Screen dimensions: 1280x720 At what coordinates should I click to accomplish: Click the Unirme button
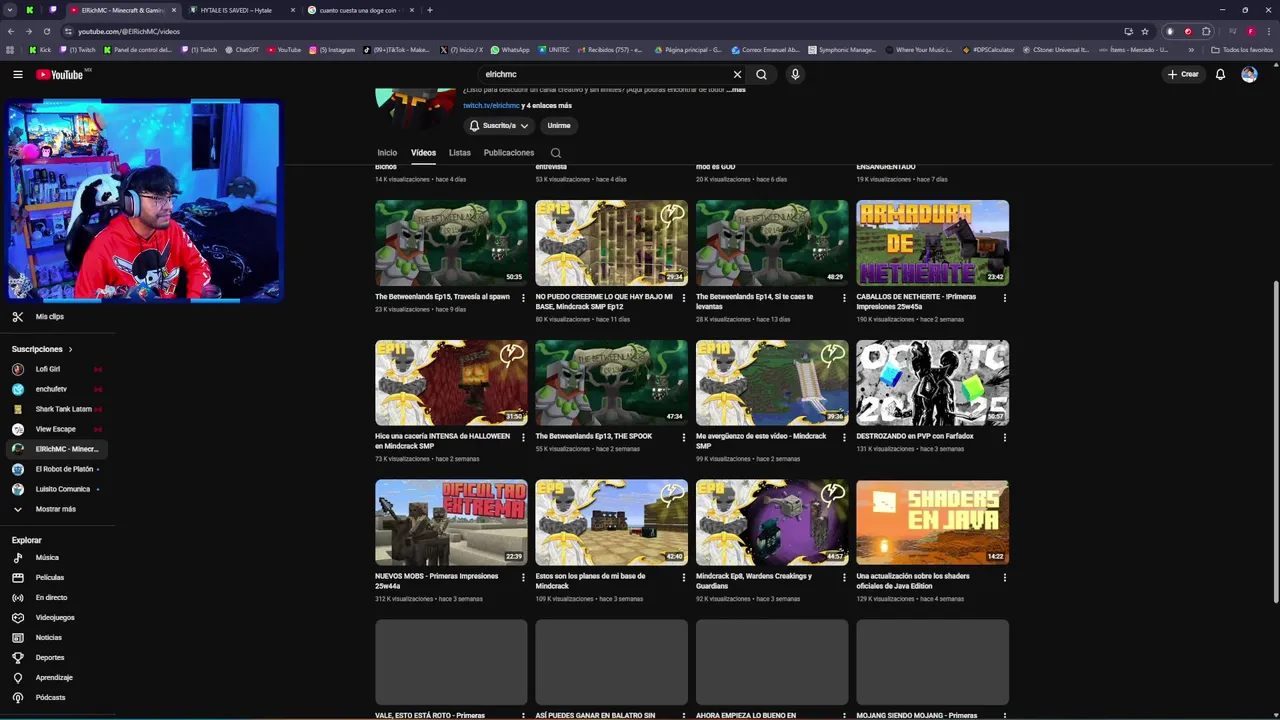click(559, 125)
